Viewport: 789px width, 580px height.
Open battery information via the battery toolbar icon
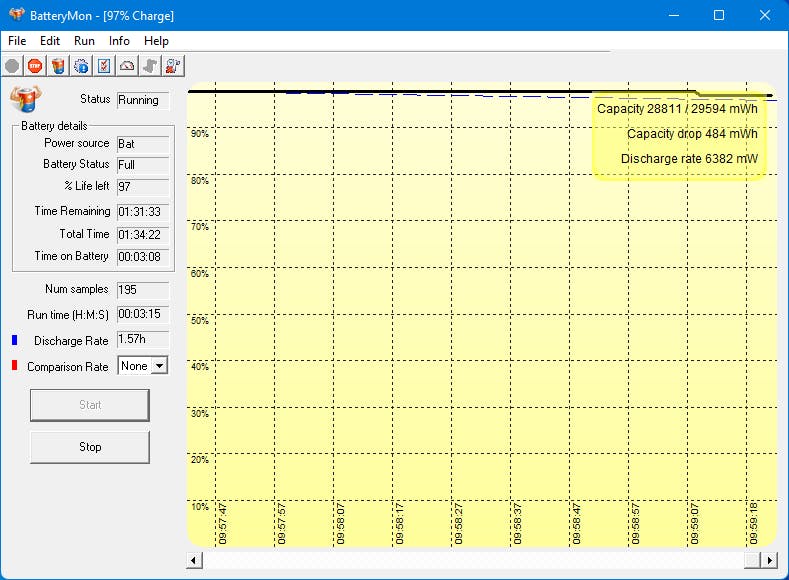point(58,66)
